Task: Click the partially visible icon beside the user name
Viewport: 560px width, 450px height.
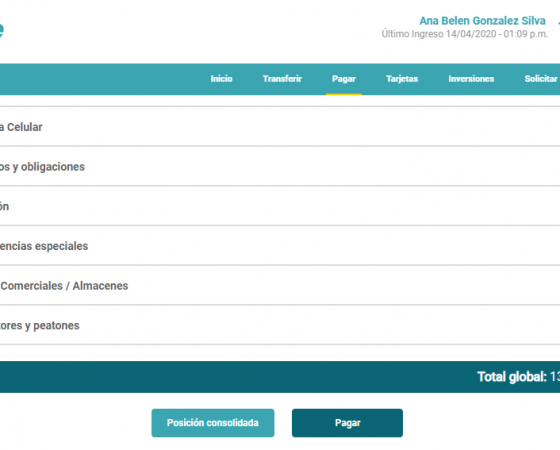Action: pyautogui.click(x=559, y=21)
